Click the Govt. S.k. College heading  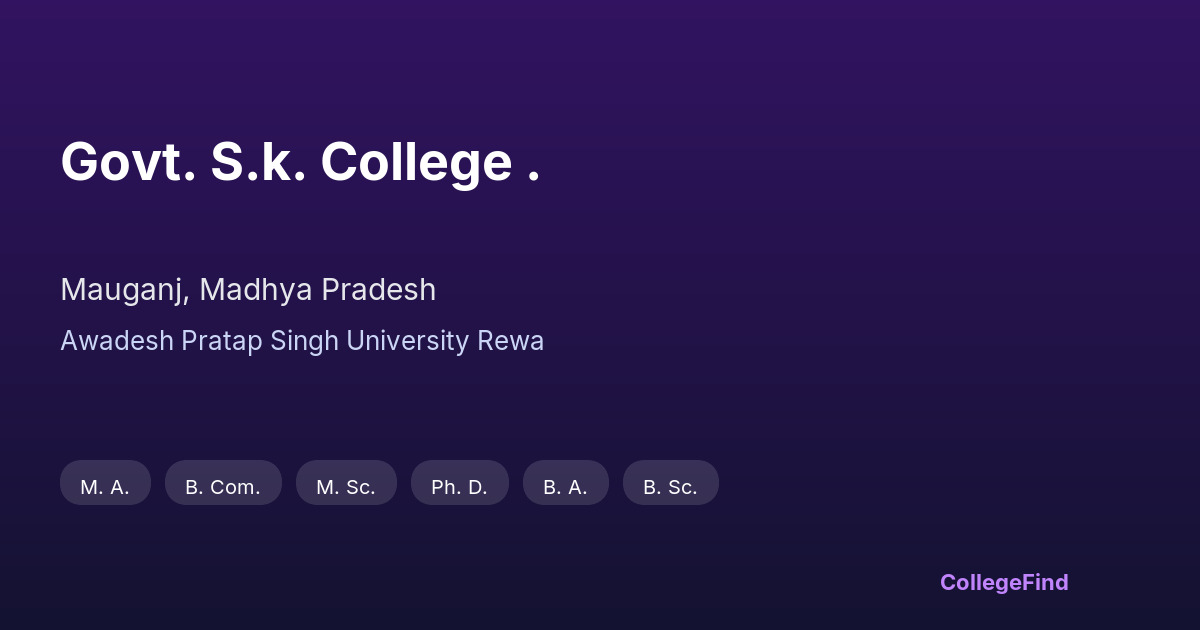click(300, 162)
